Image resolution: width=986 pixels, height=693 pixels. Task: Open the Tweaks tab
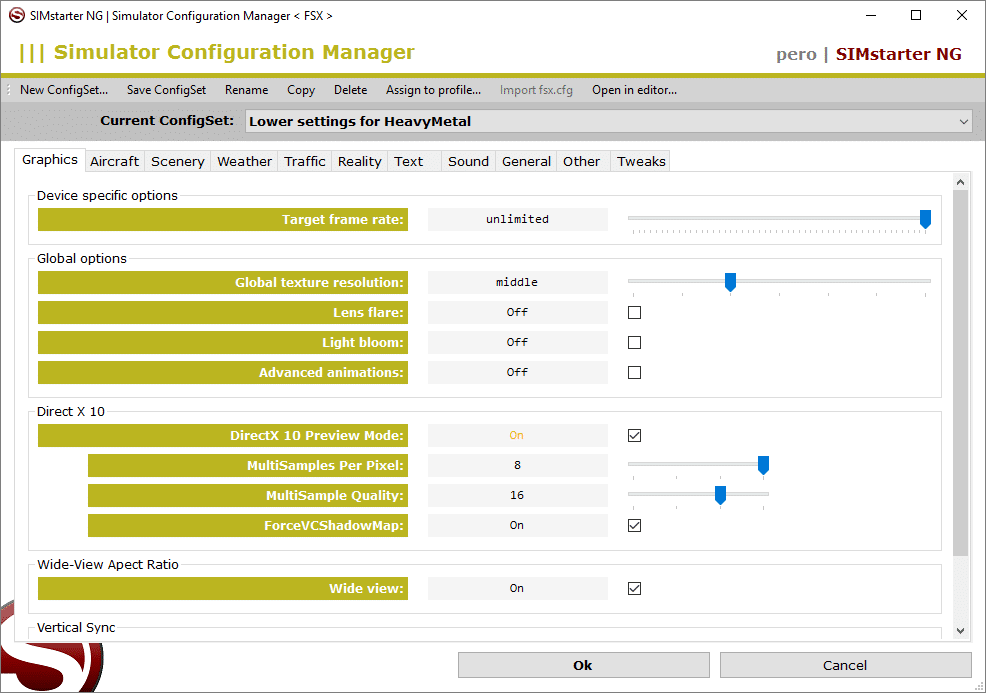[641, 162]
